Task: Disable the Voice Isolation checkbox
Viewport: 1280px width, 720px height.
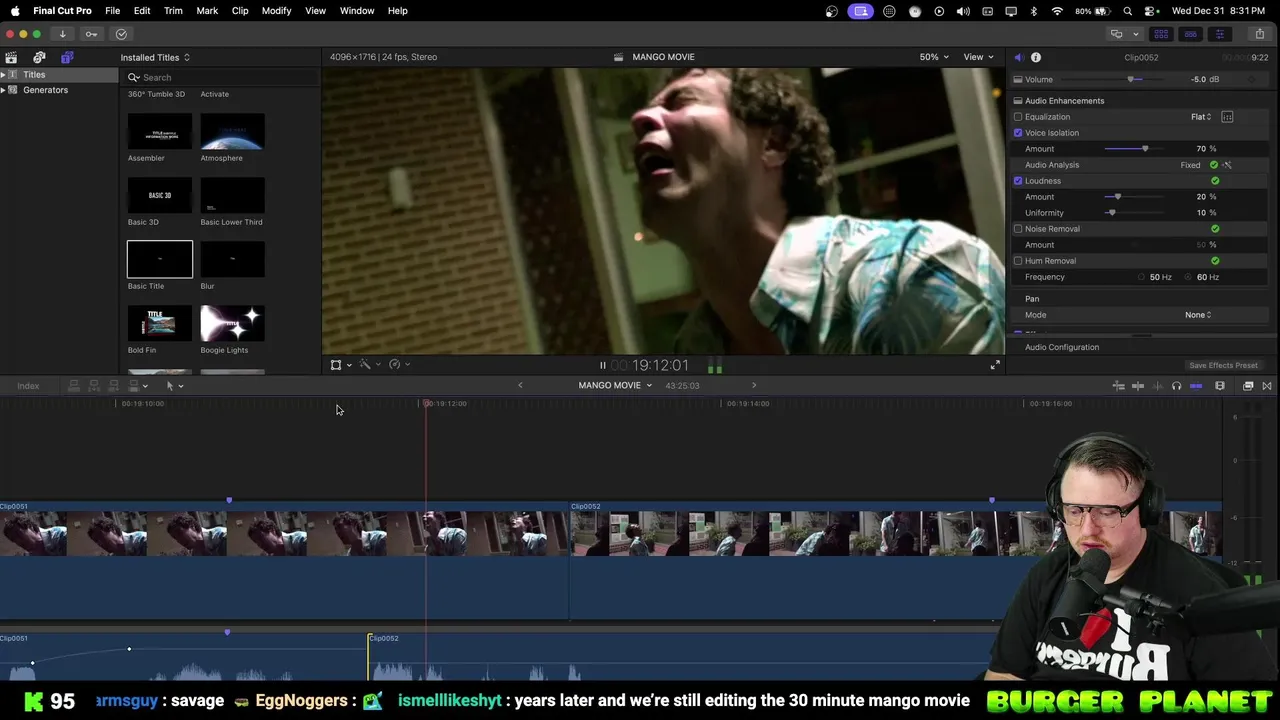Action: point(1018,133)
